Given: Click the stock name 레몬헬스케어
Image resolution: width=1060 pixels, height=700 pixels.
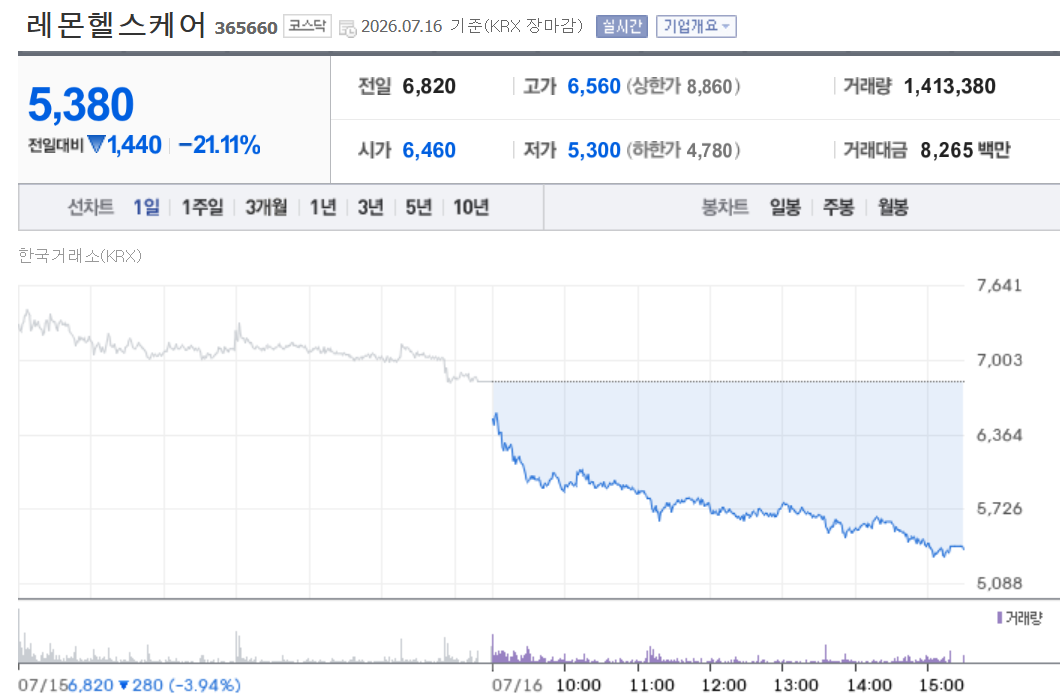Looking at the screenshot, I should pyautogui.click(x=116, y=25).
